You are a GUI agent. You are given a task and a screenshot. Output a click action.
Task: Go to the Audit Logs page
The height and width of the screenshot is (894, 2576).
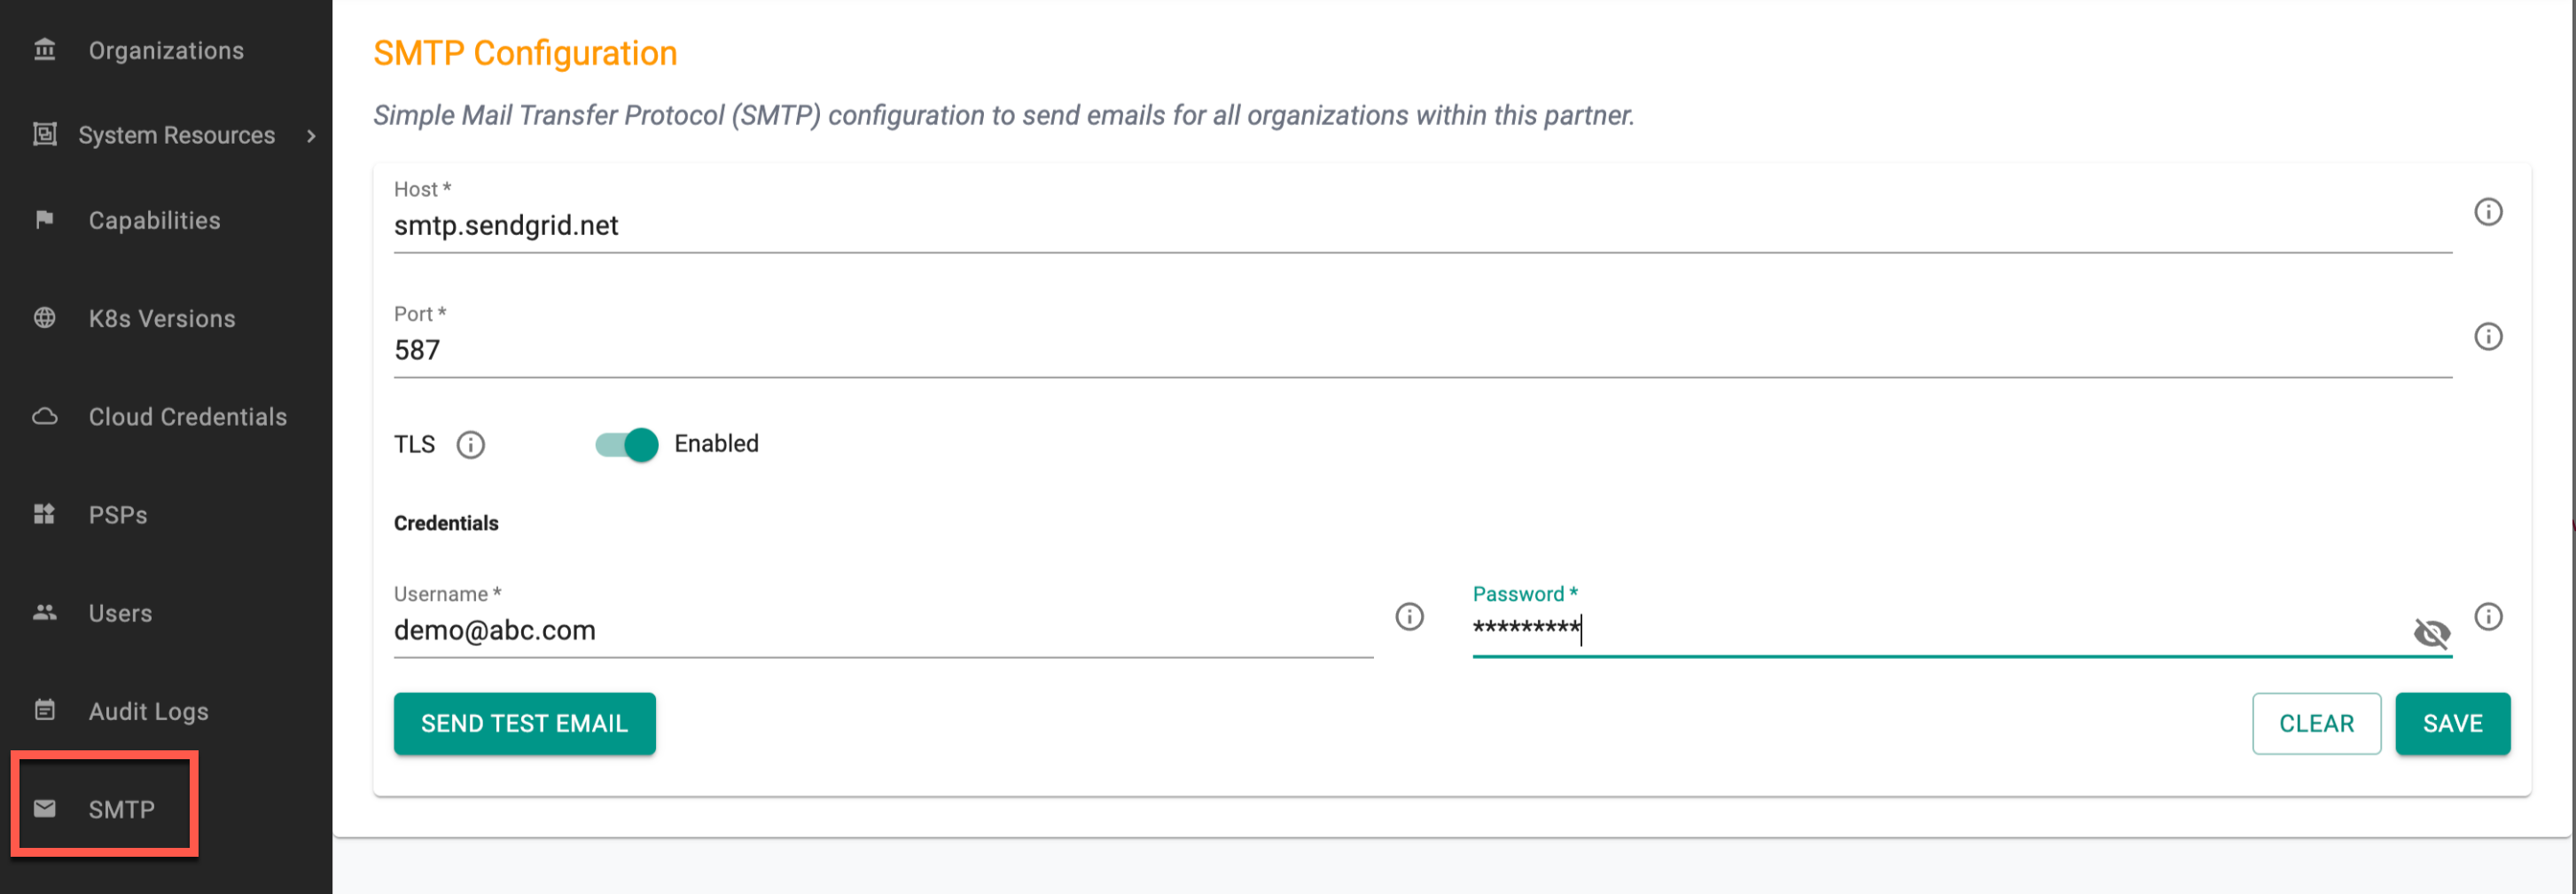point(148,712)
